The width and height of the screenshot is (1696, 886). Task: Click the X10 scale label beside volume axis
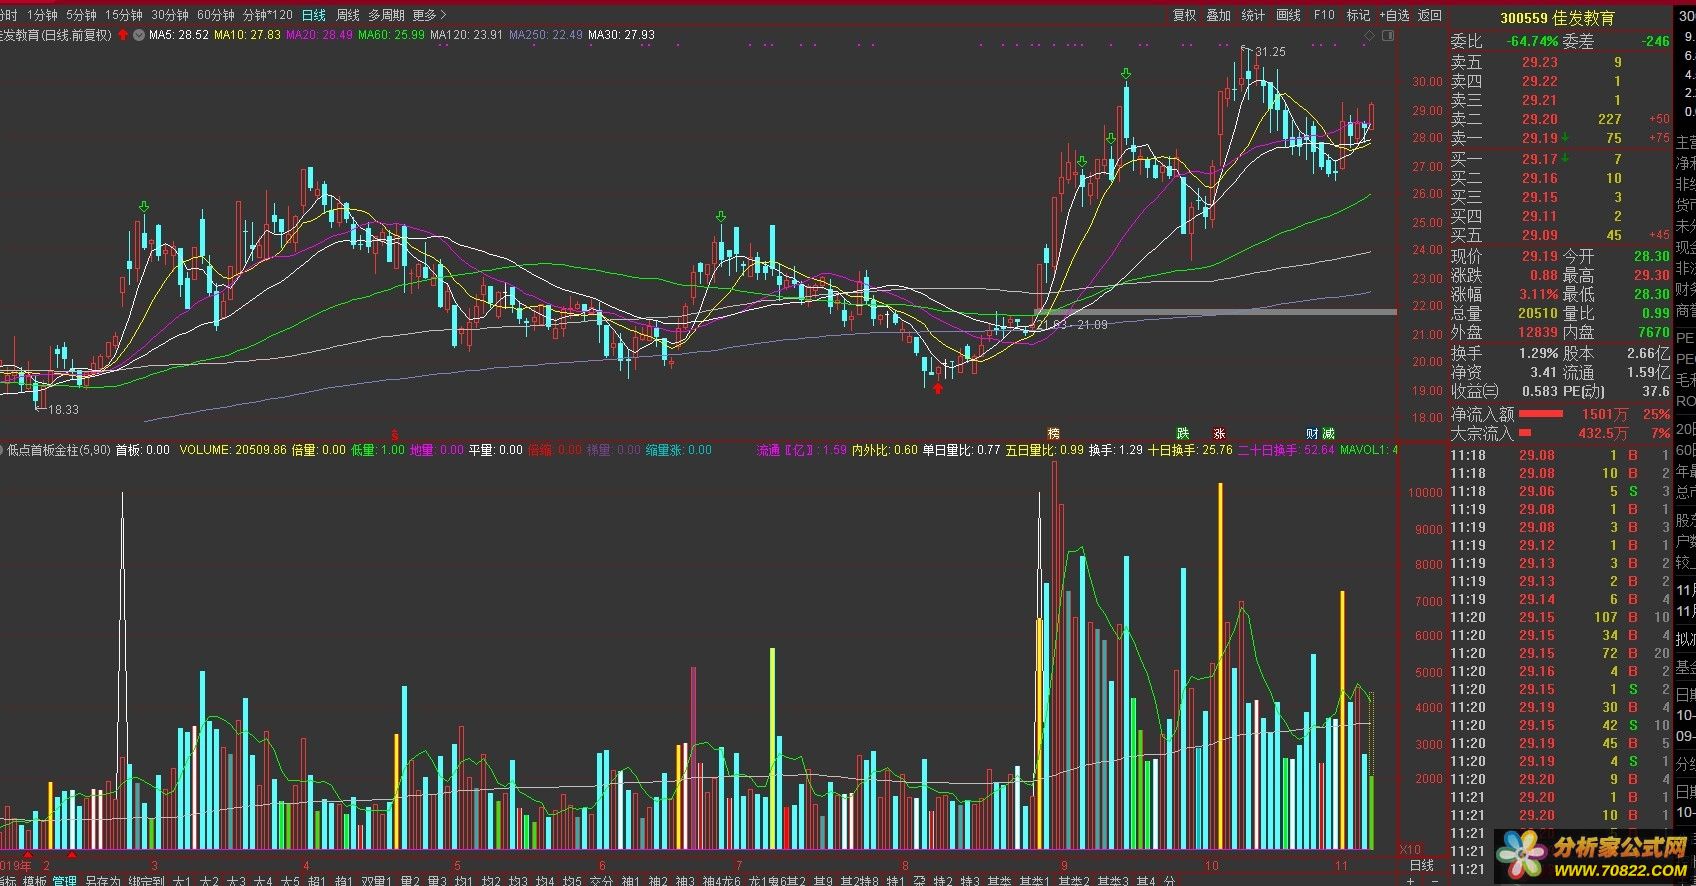point(1409,849)
